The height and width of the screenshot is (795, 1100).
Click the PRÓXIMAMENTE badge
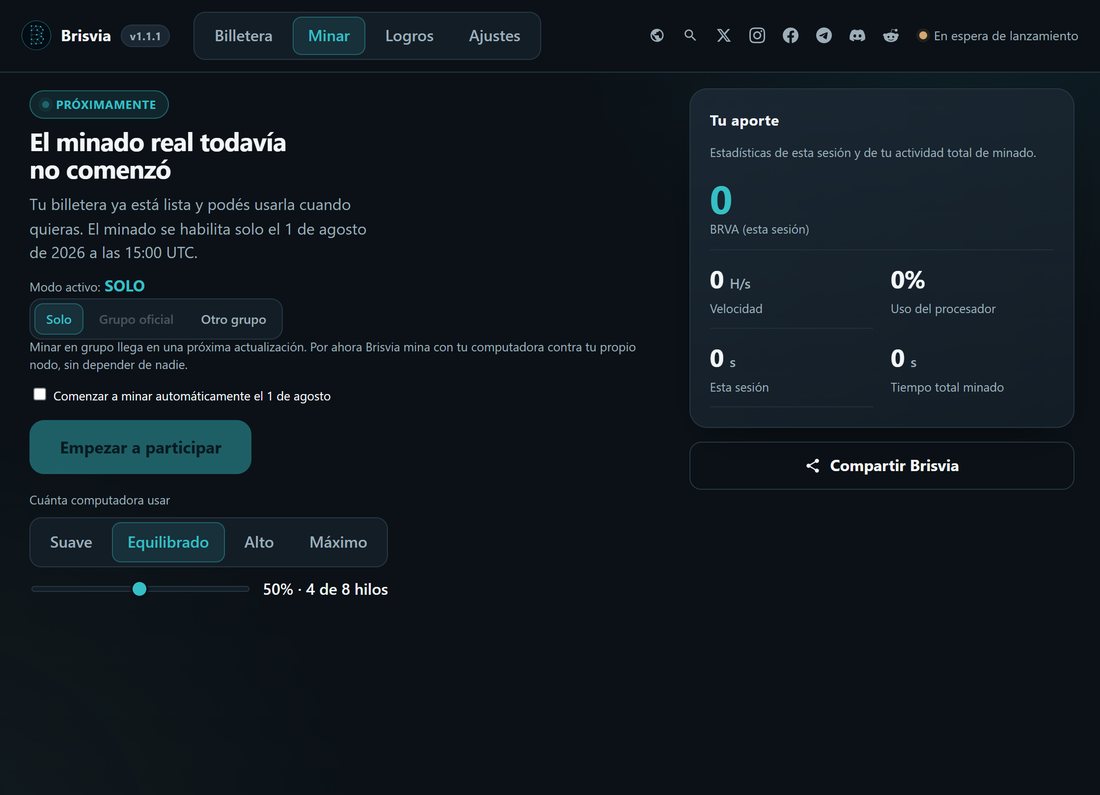(x=99, y=105)
